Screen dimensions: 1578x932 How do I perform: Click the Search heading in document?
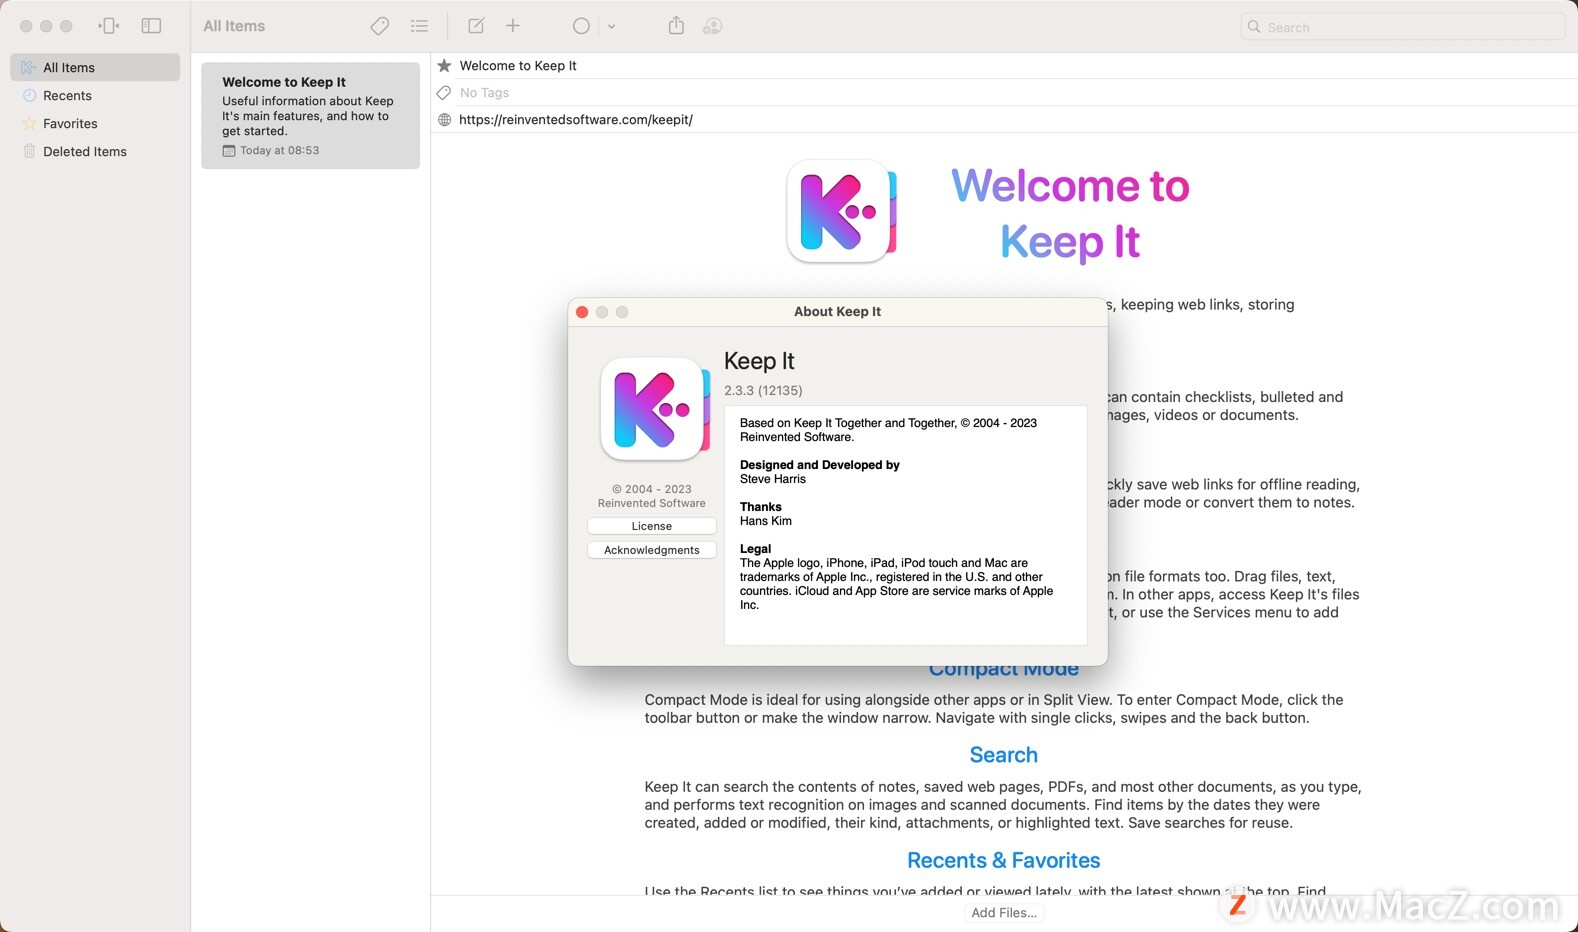click(1004, 755)
